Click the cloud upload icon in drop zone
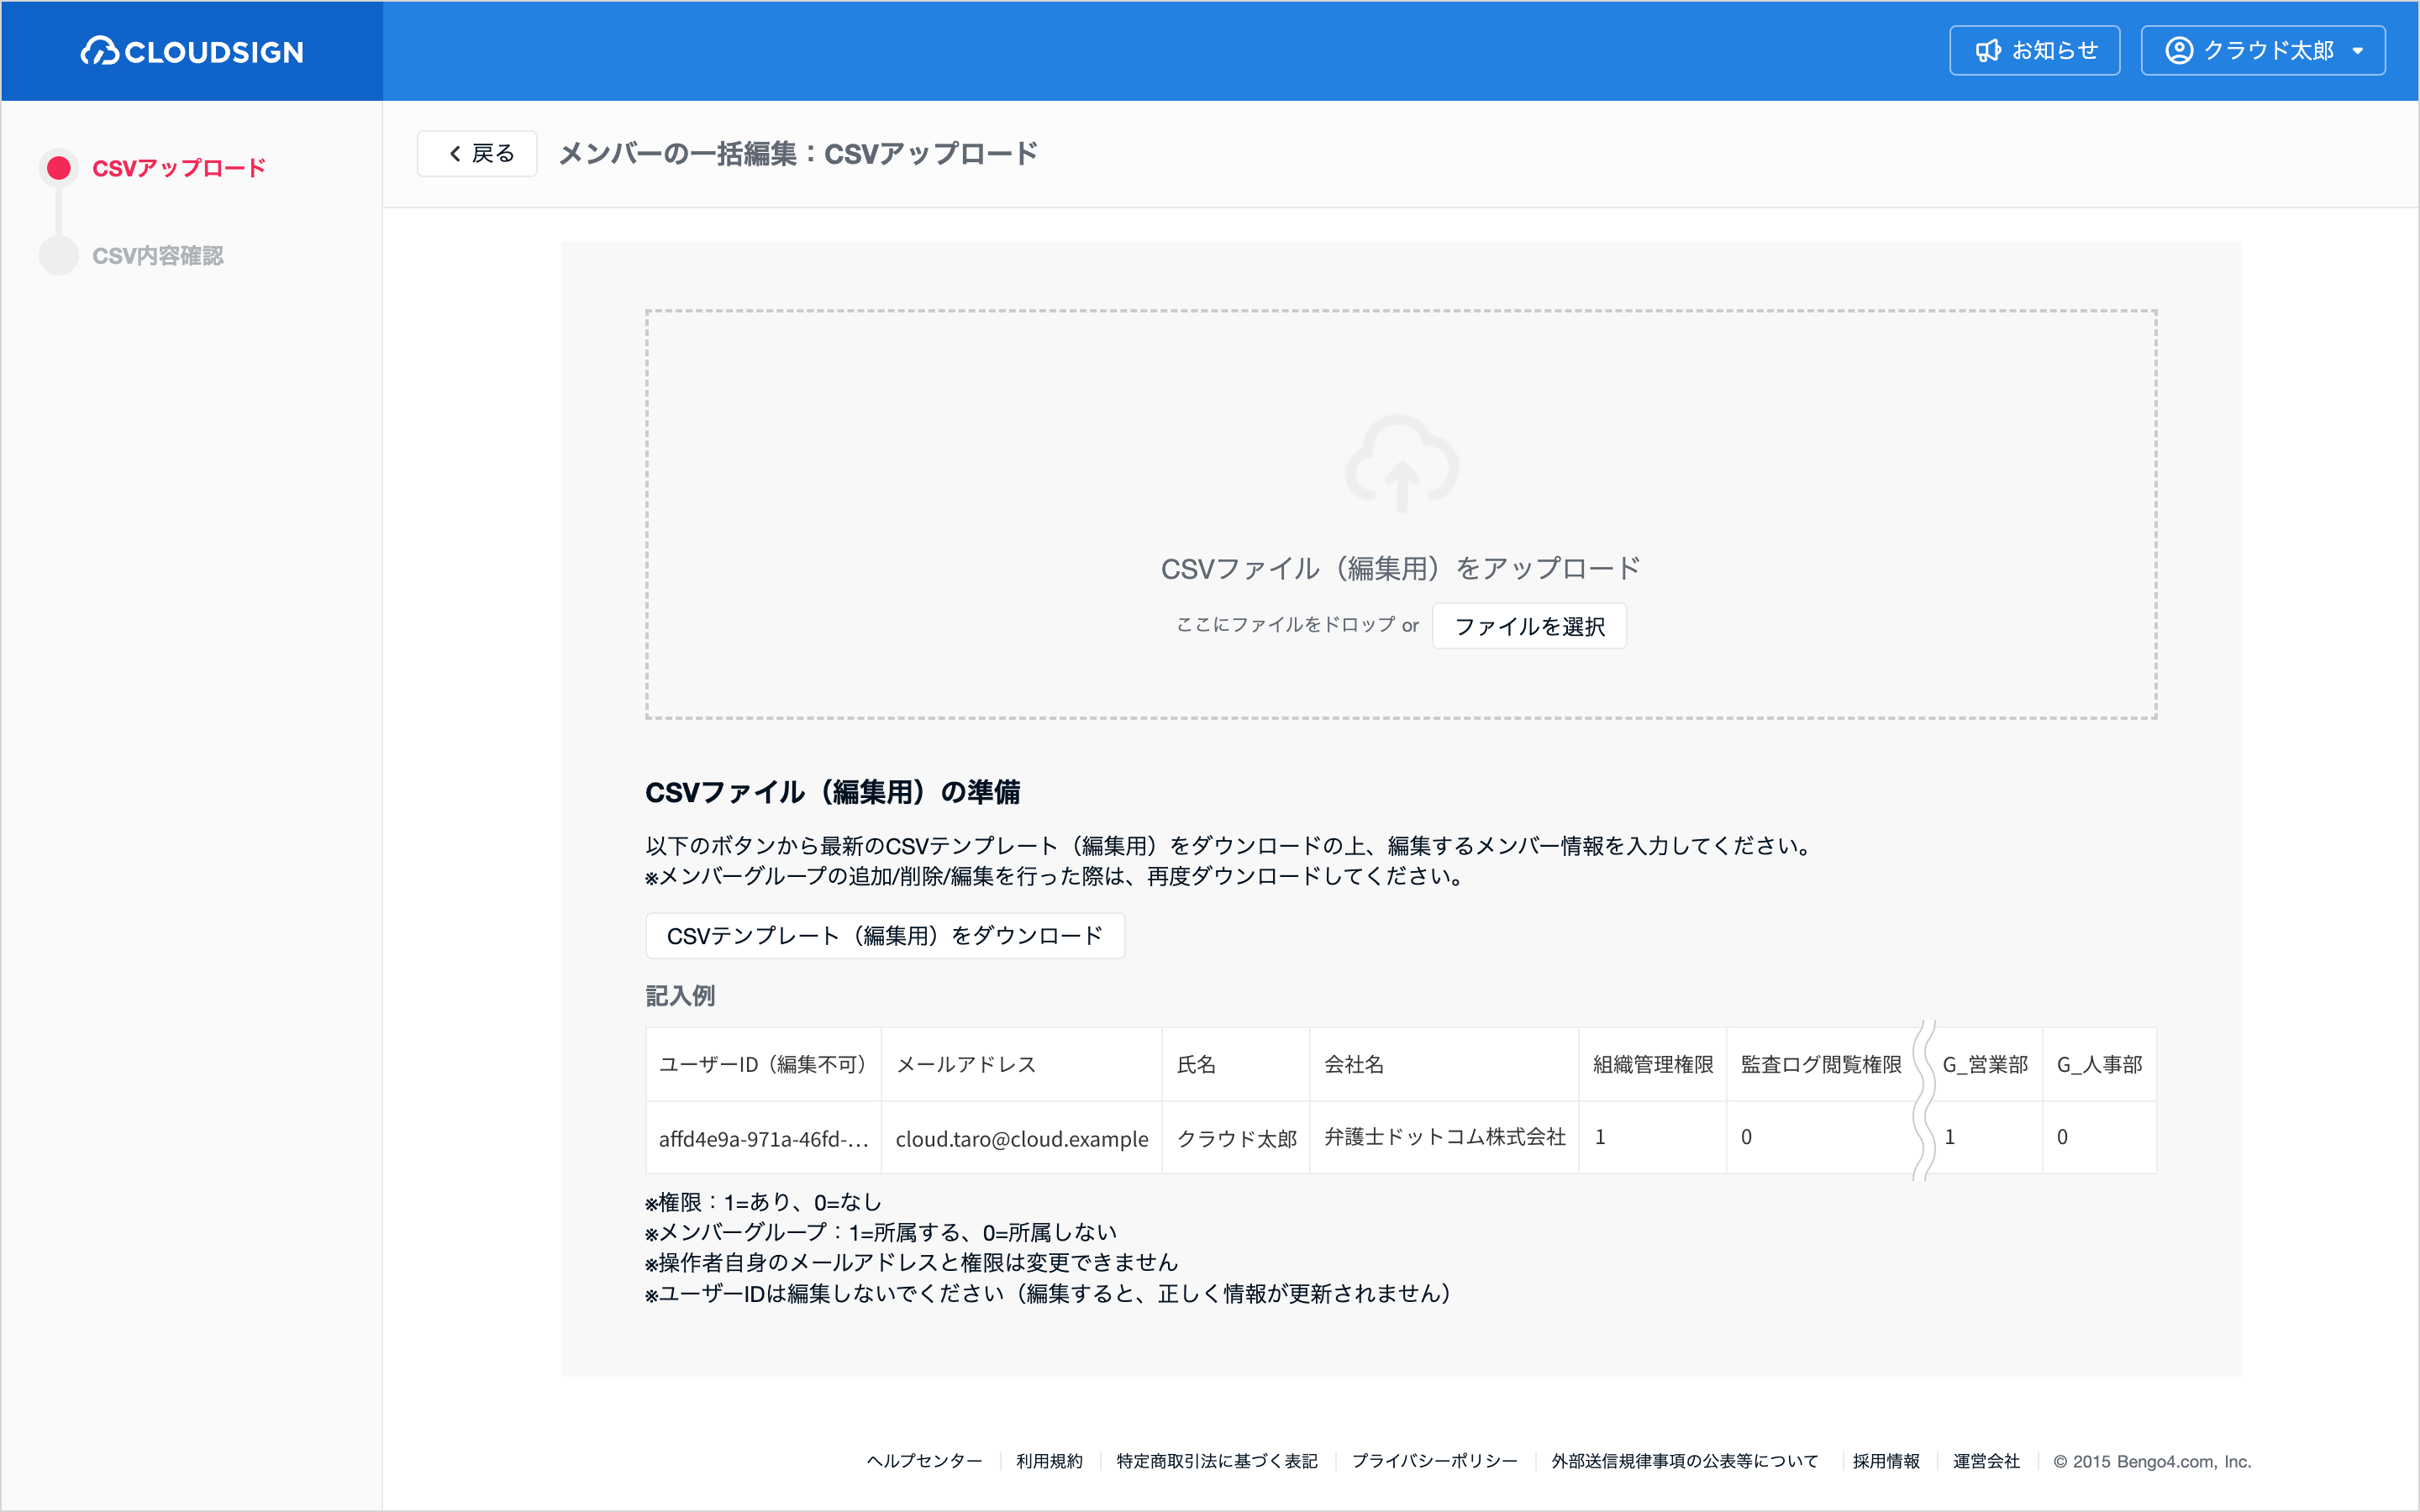The image size is (2420, 1512). [1402, 463]
